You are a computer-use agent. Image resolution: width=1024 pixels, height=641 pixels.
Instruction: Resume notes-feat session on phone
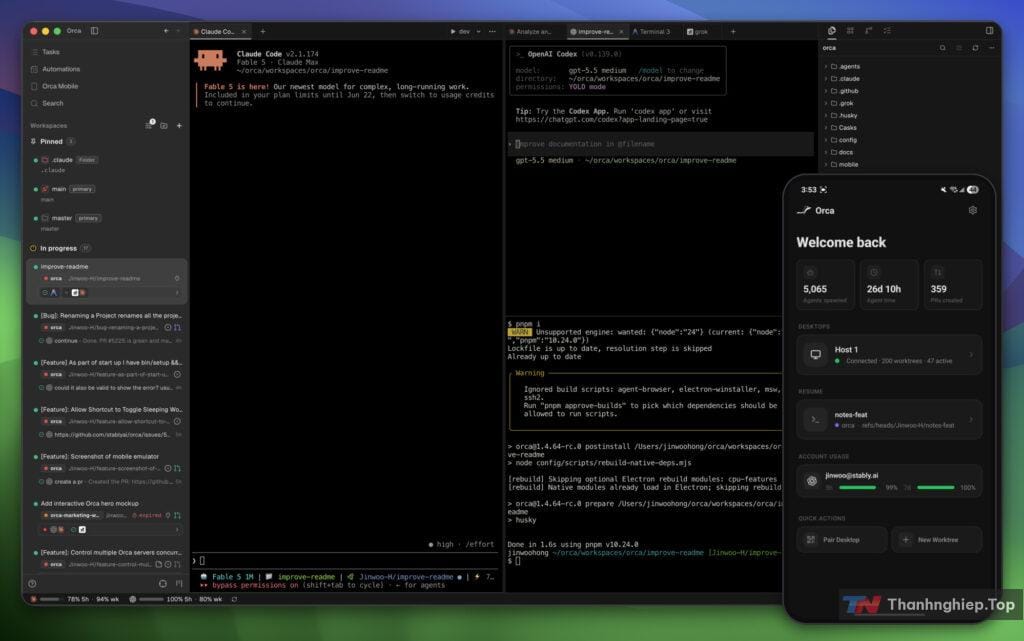click(889, 419)
